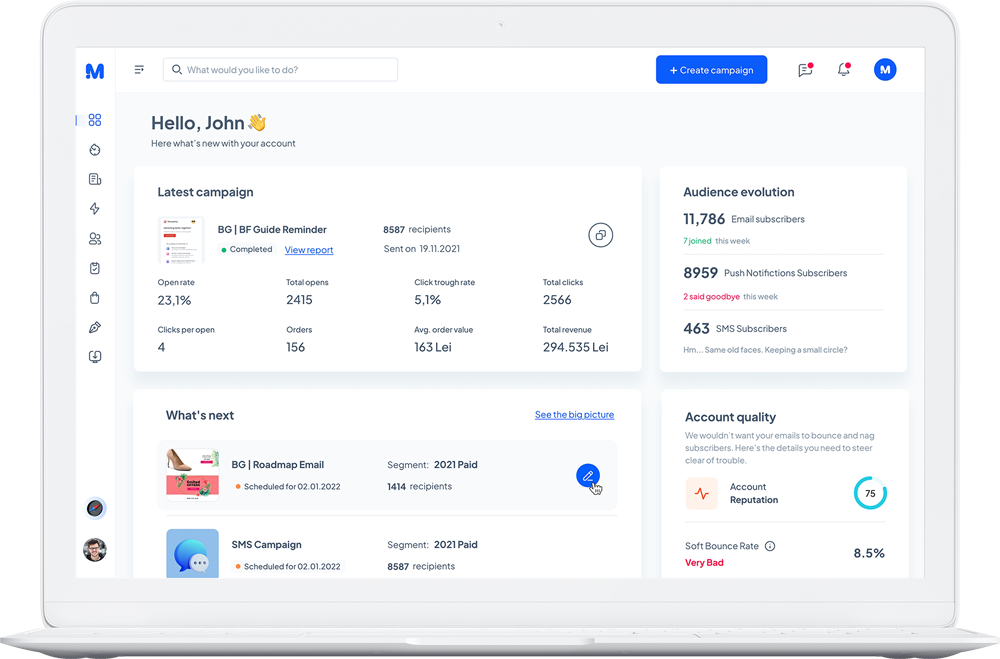
Task: Click the Create campaign button
Action: 711,70
